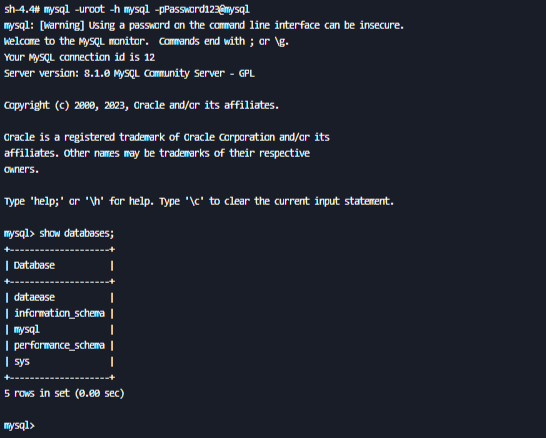
Task: Click the Database column header
Action: (x=34, y=265)
